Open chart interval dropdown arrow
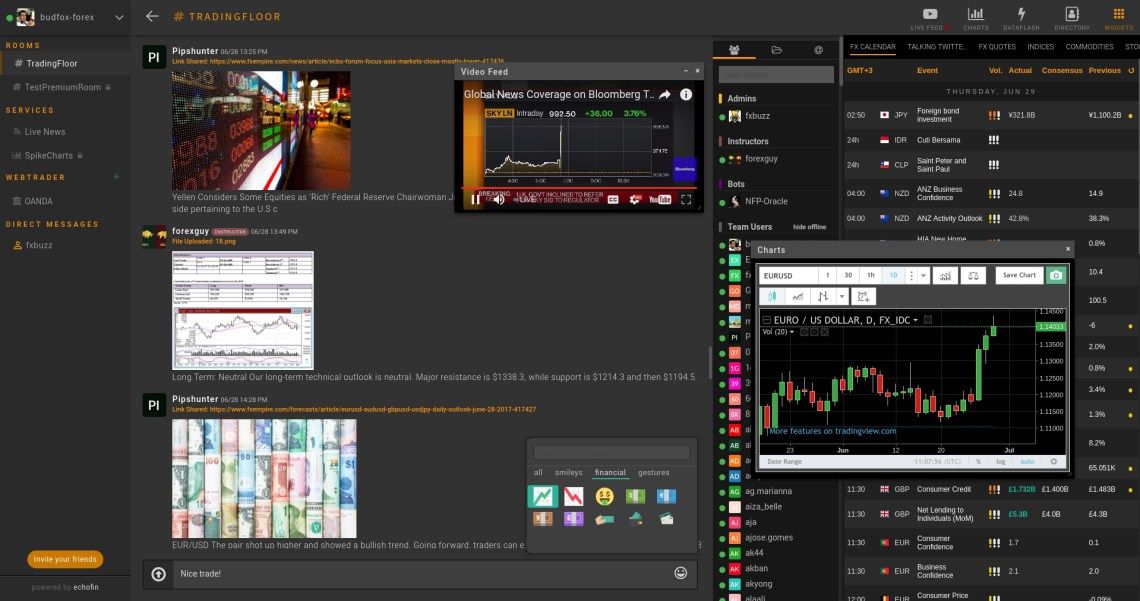 pyautogui.click(x=923, y=275)
